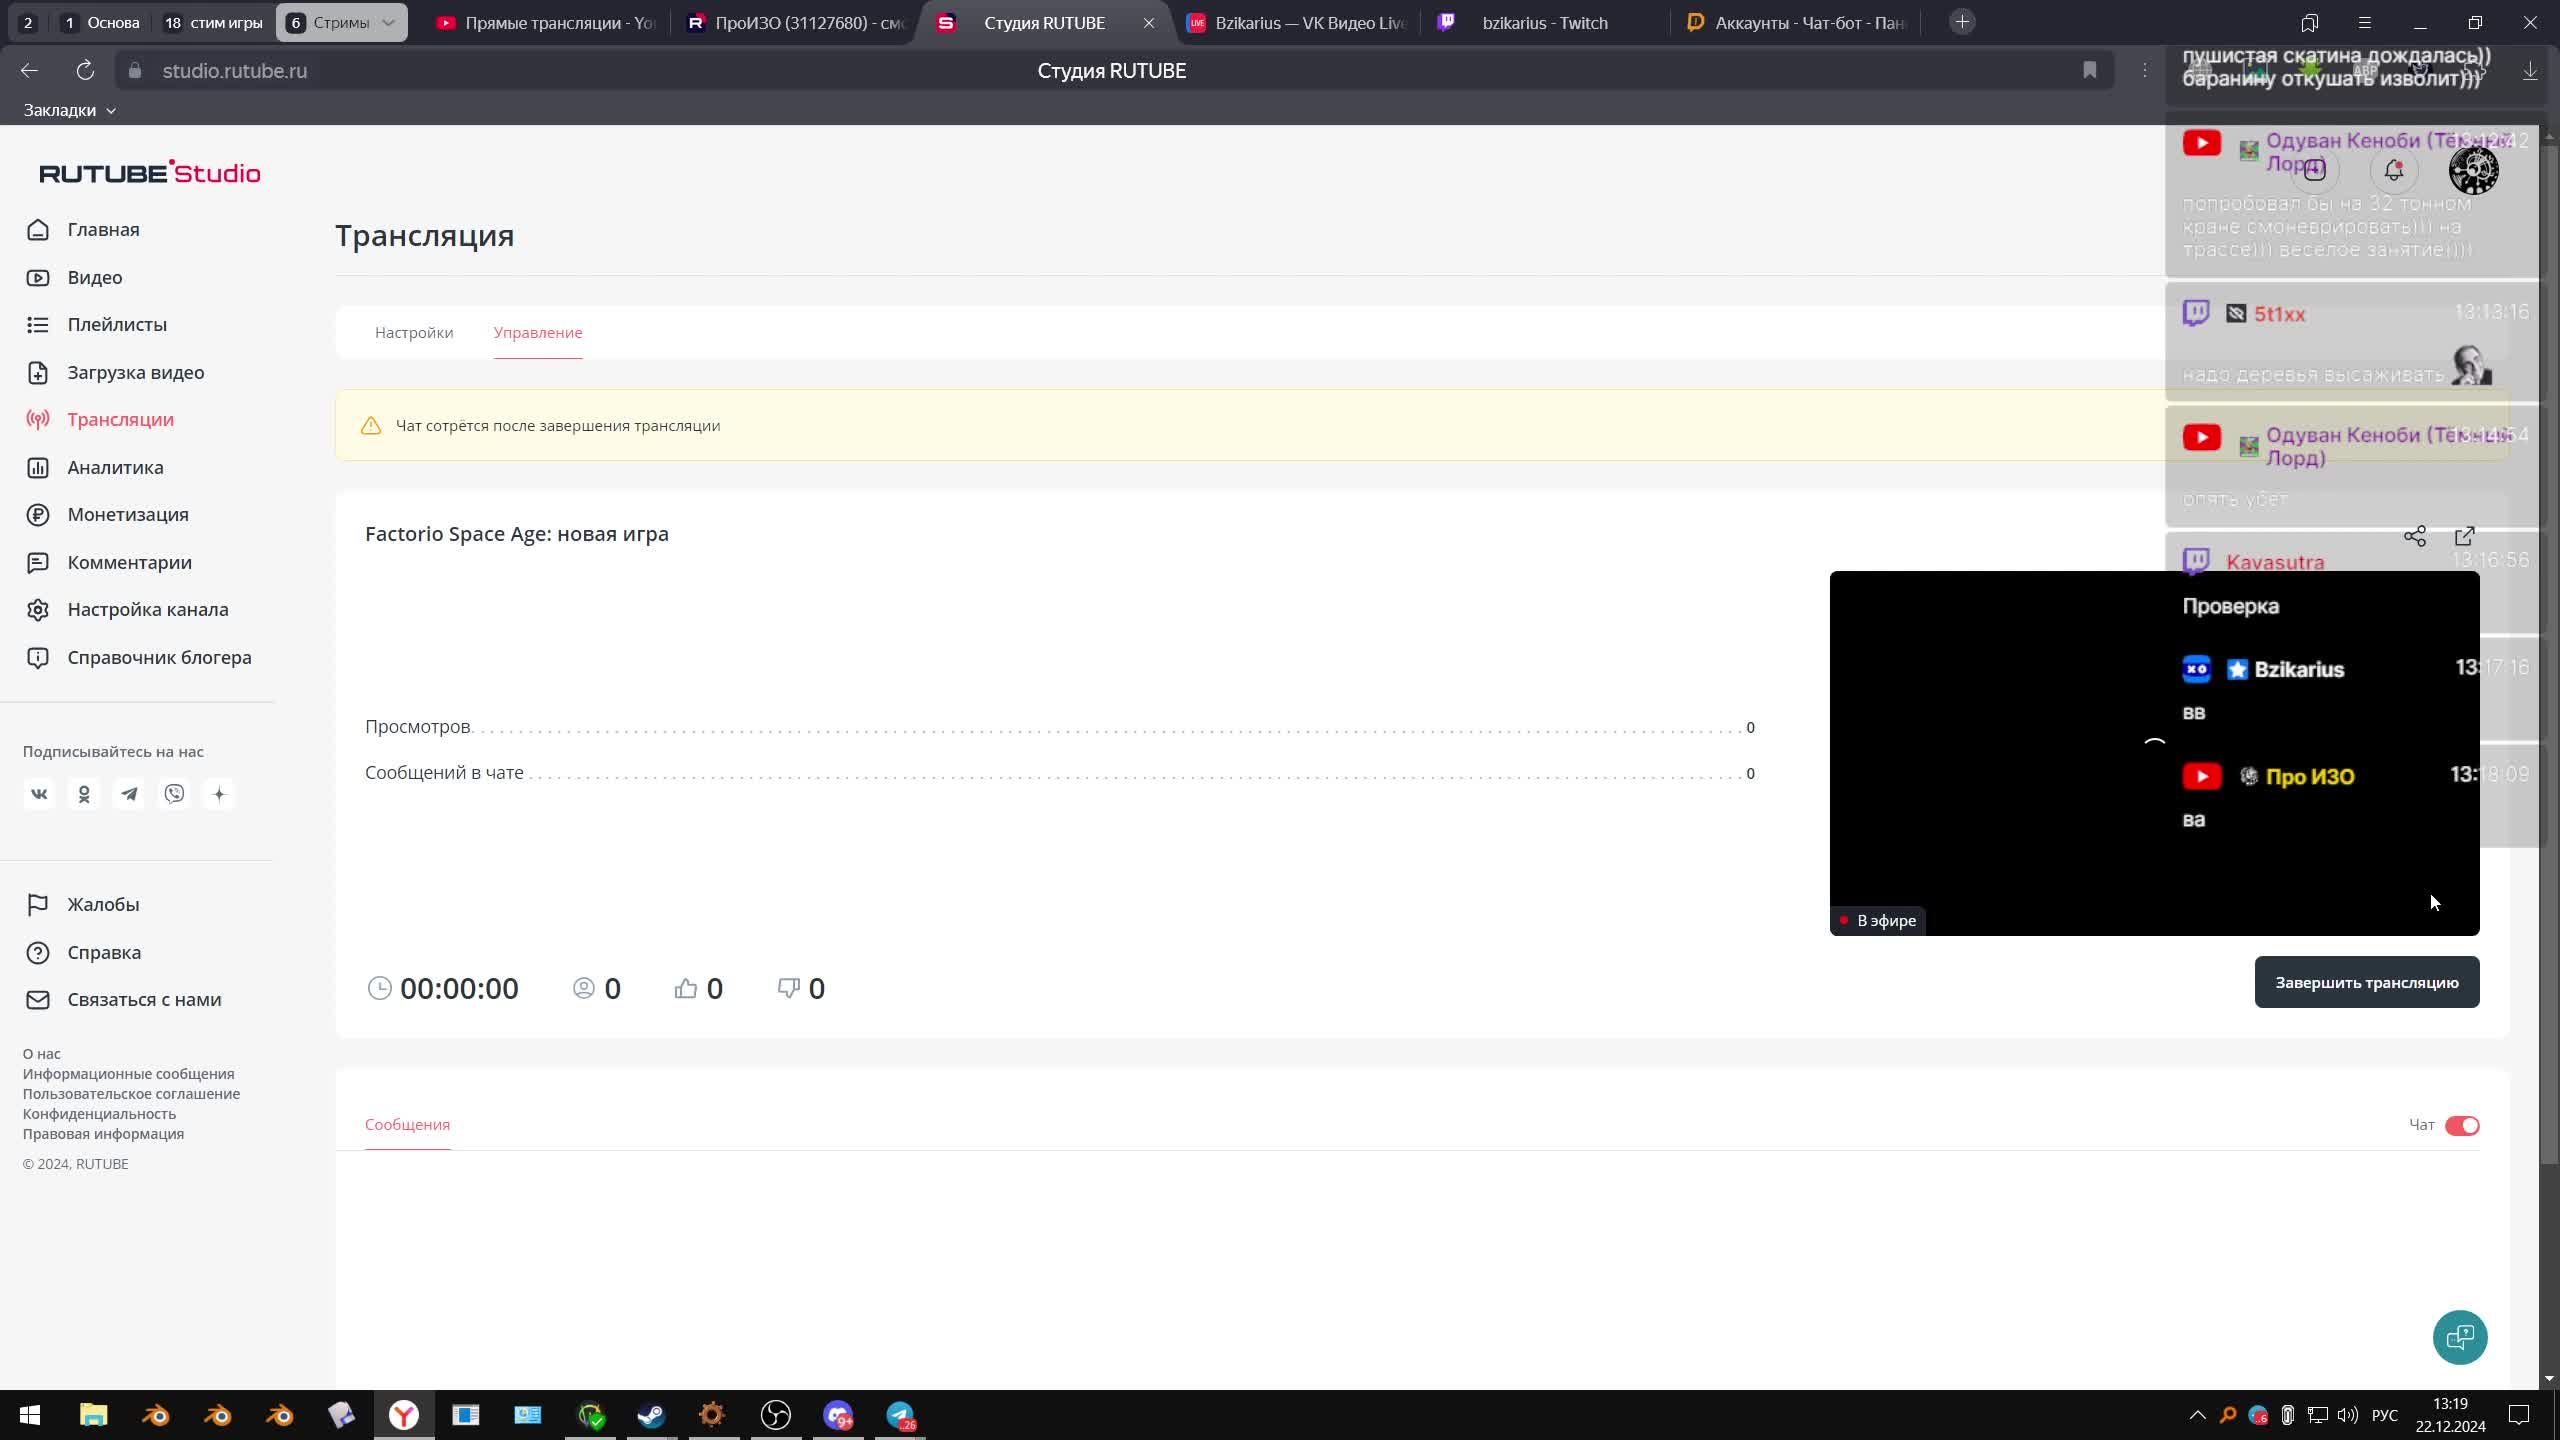Switch to the Настройки tab
Screen dimensions: 2560x1440
[413, 332]
